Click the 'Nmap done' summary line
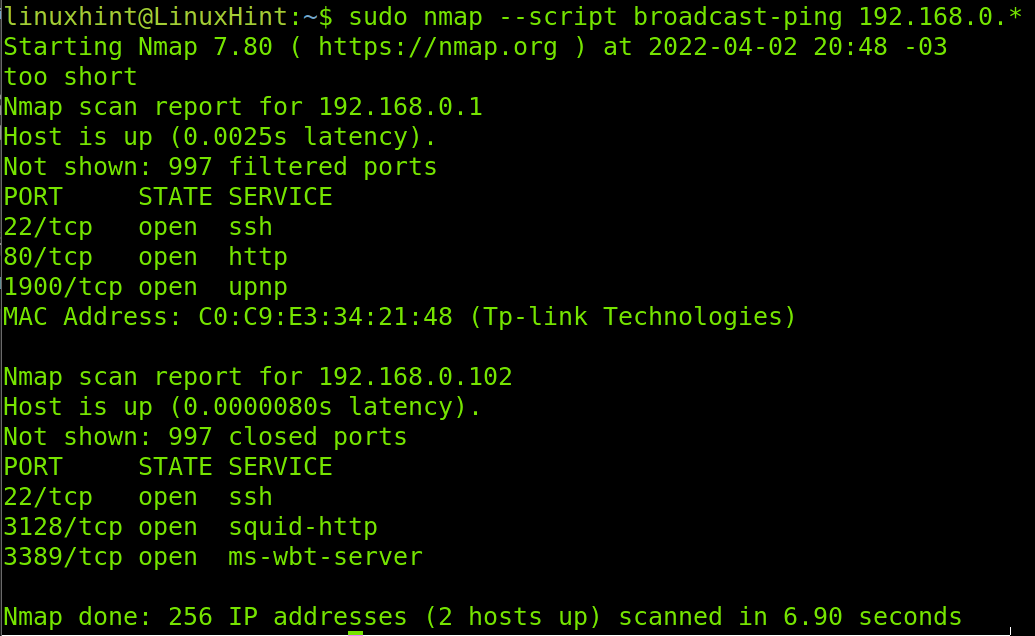Viewport: 1035px width, 636px height. click(x=483, y=618)
